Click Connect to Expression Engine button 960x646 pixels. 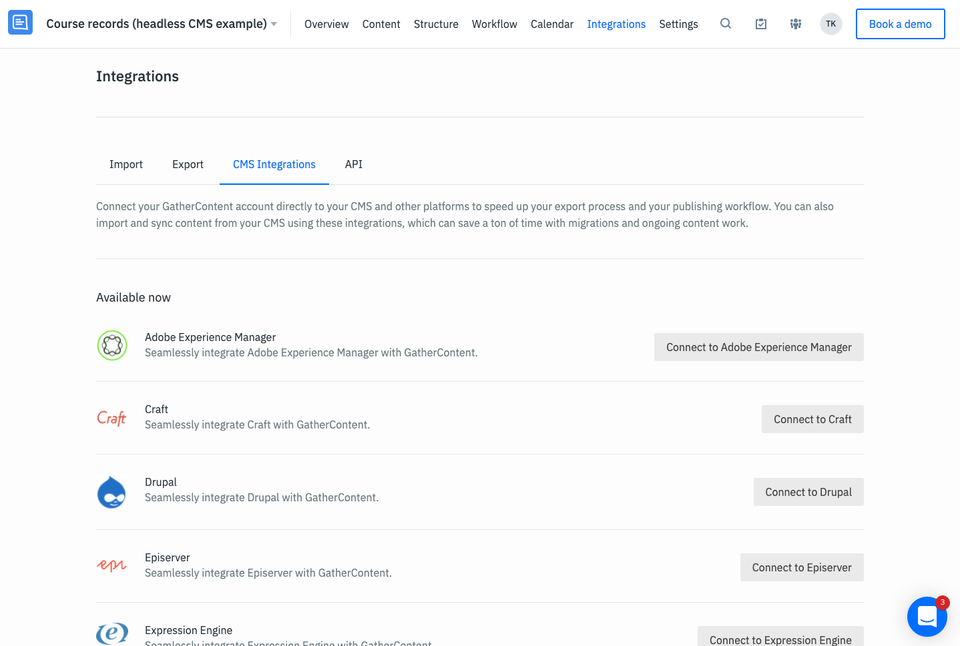pyautogui.click(x=780, y=637)
